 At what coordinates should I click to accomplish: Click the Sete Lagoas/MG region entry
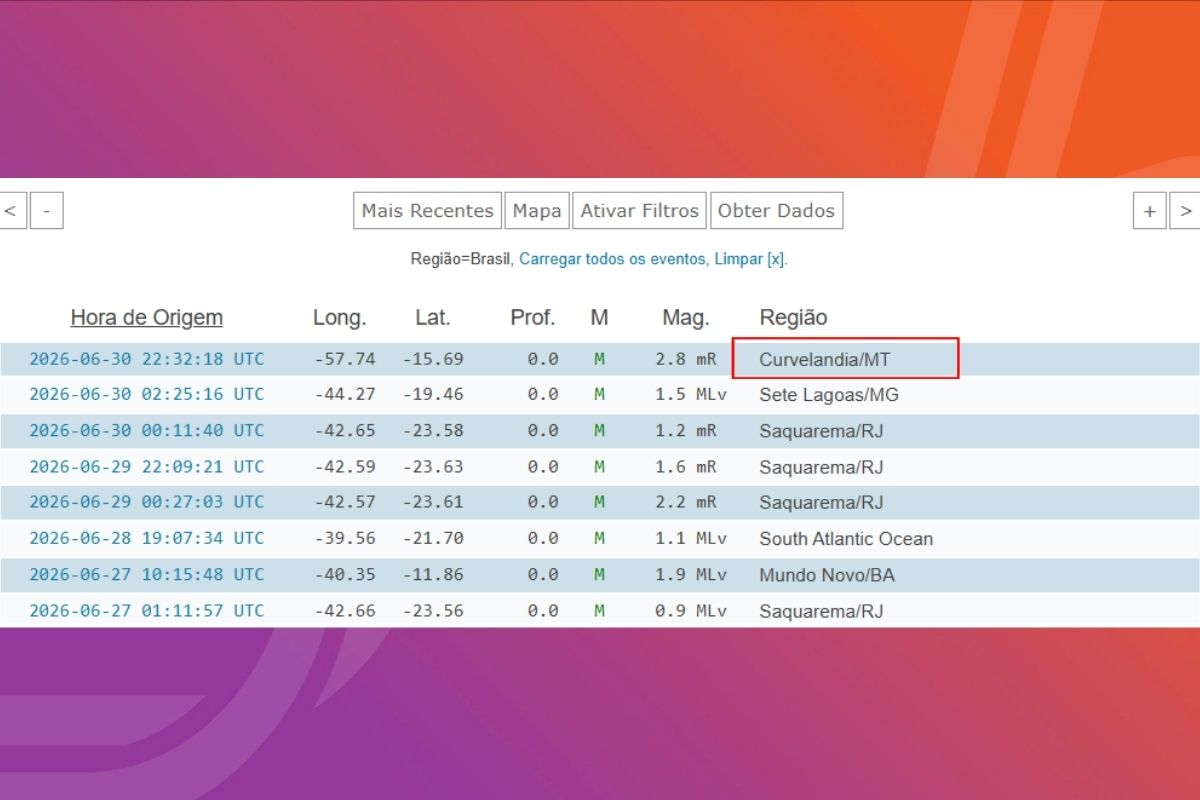click(x=829, y=395)
